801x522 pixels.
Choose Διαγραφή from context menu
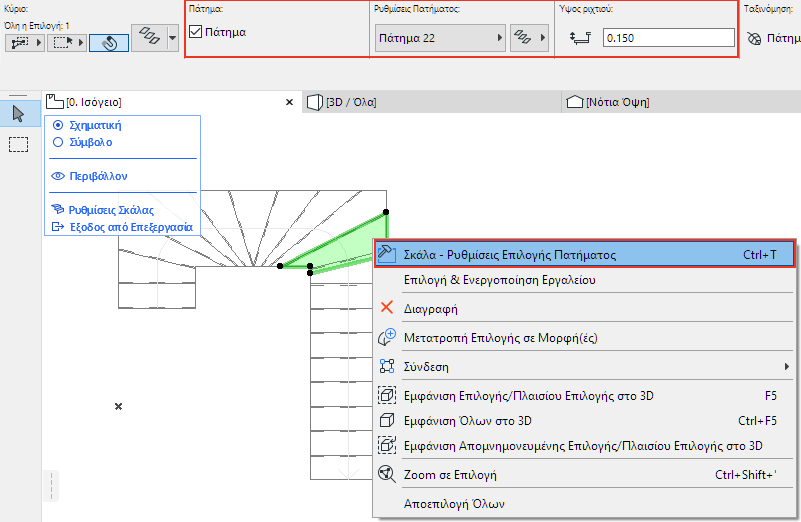coord(584,308)
